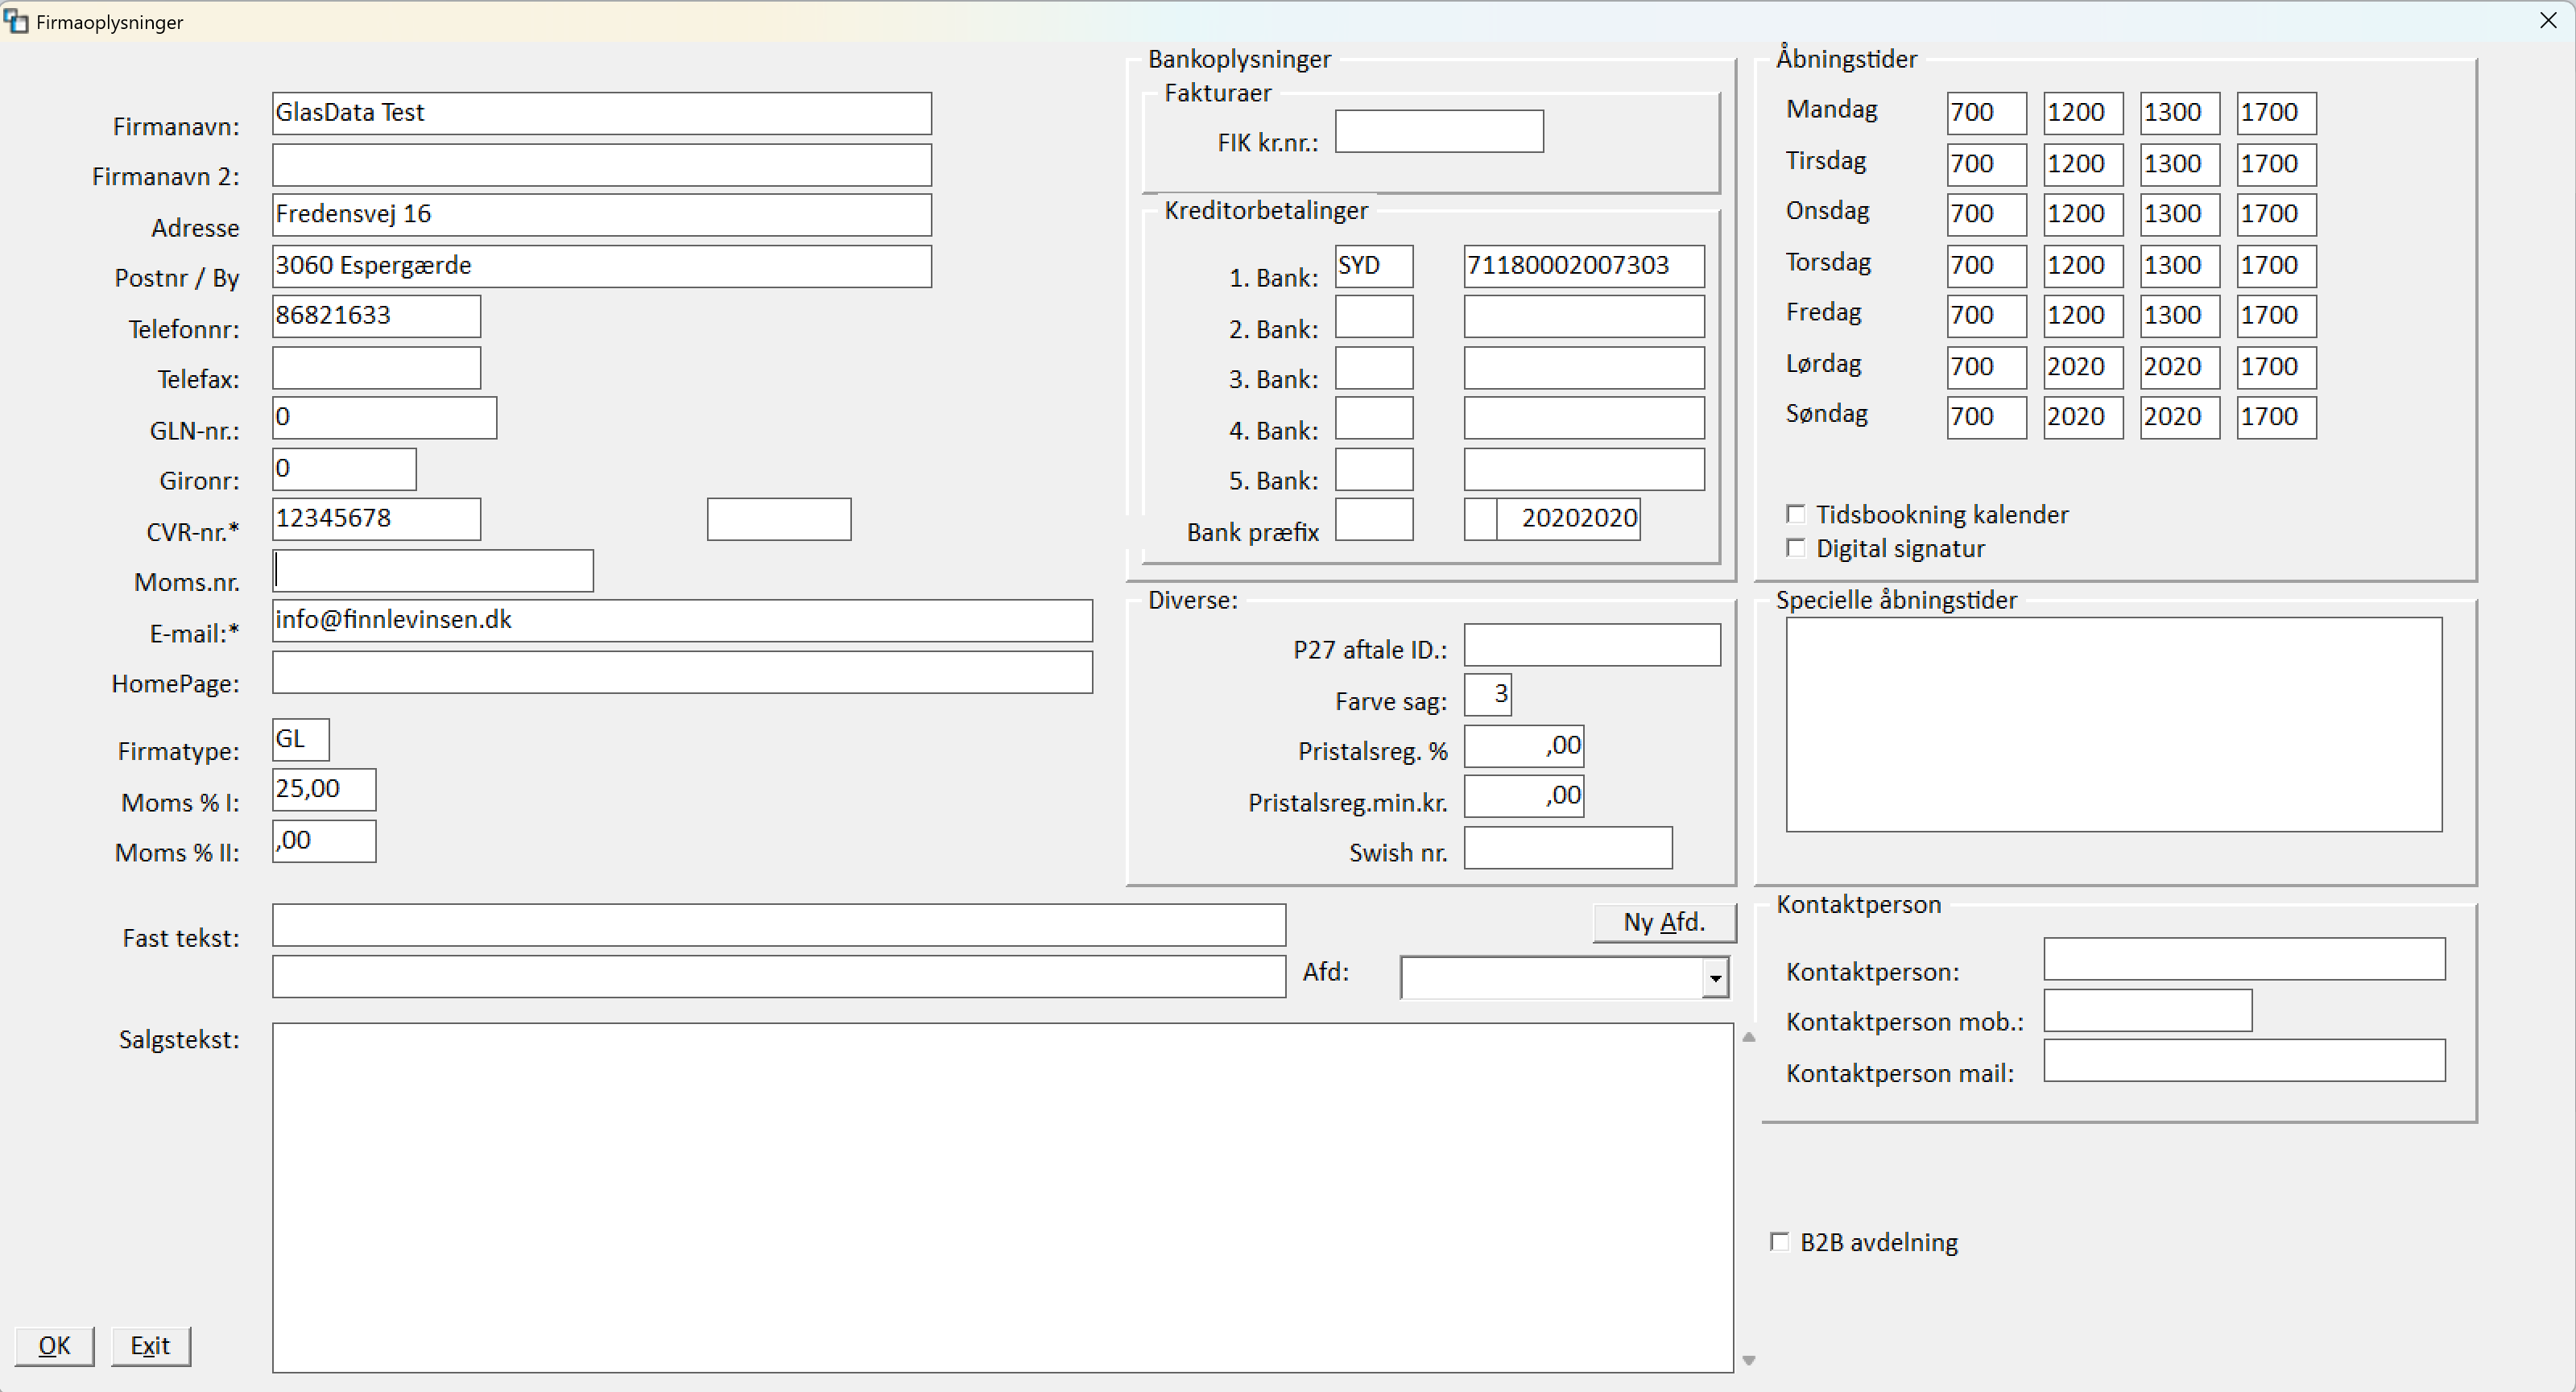Select the empty Firmanavn 2 field
Screen dimensions: 2576x1392
tap(602, 165)
